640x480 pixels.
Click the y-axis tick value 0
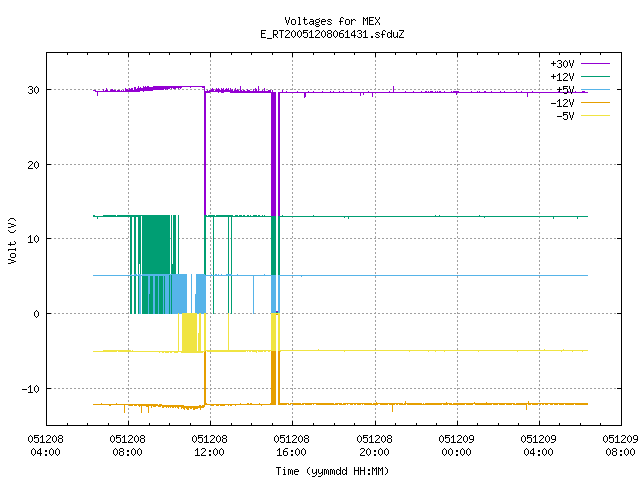click(37, 314)
